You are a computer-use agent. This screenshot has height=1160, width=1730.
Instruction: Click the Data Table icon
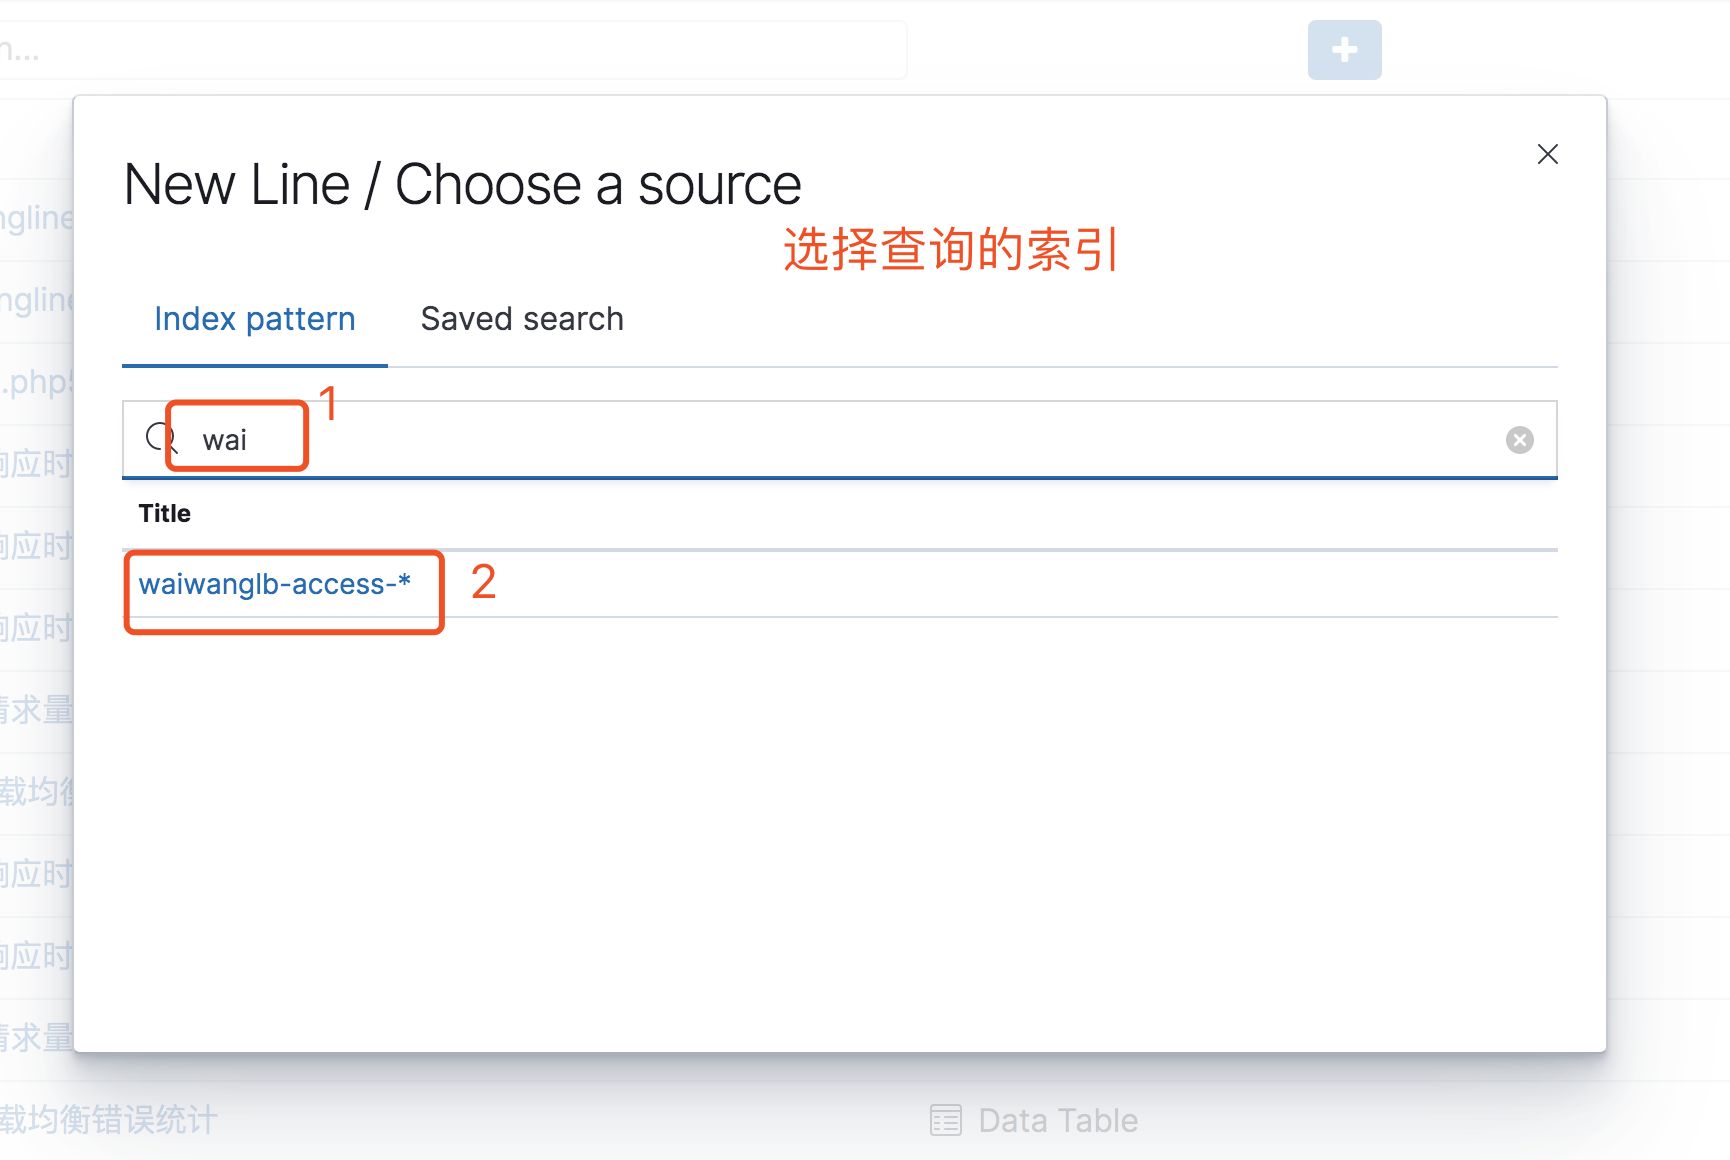point(945,1120)
